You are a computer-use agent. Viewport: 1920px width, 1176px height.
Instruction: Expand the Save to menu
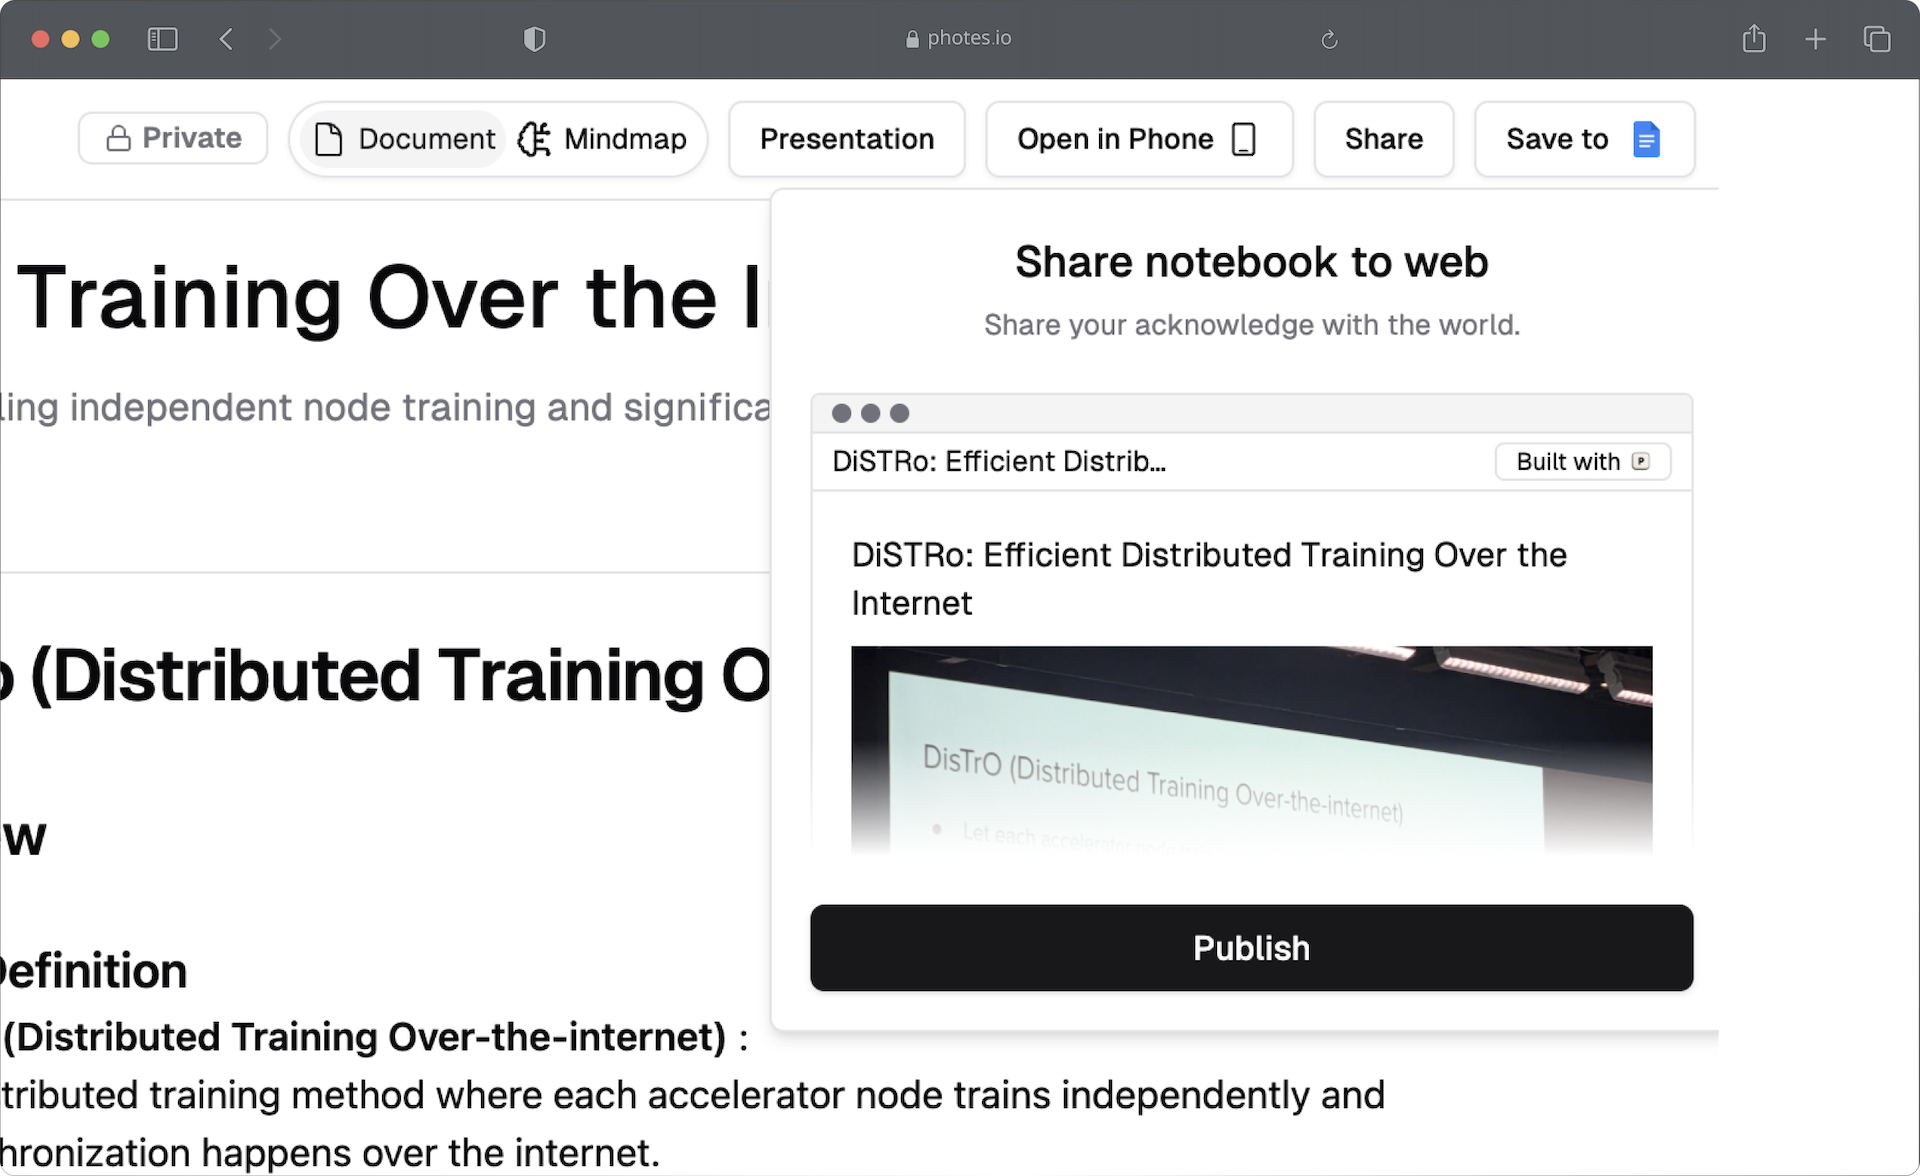click(x=1584, y=138)
